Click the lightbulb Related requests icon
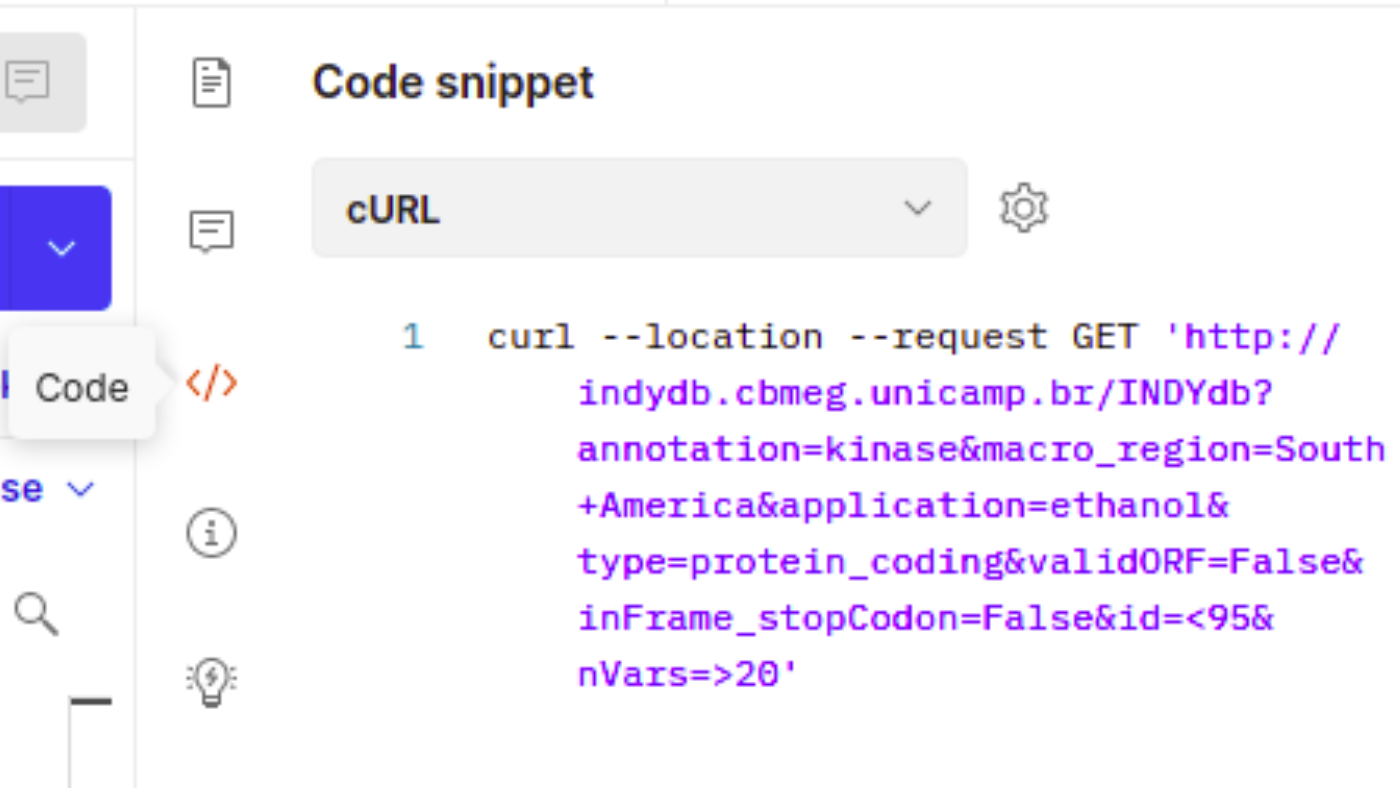Screen dimensions: 1400x788 point(211,682)
